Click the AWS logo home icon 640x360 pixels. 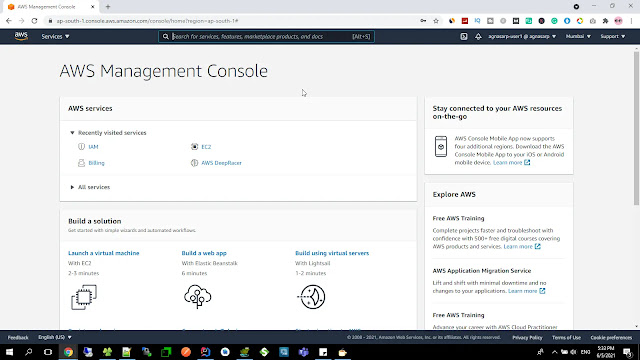[x=21, y=36]
